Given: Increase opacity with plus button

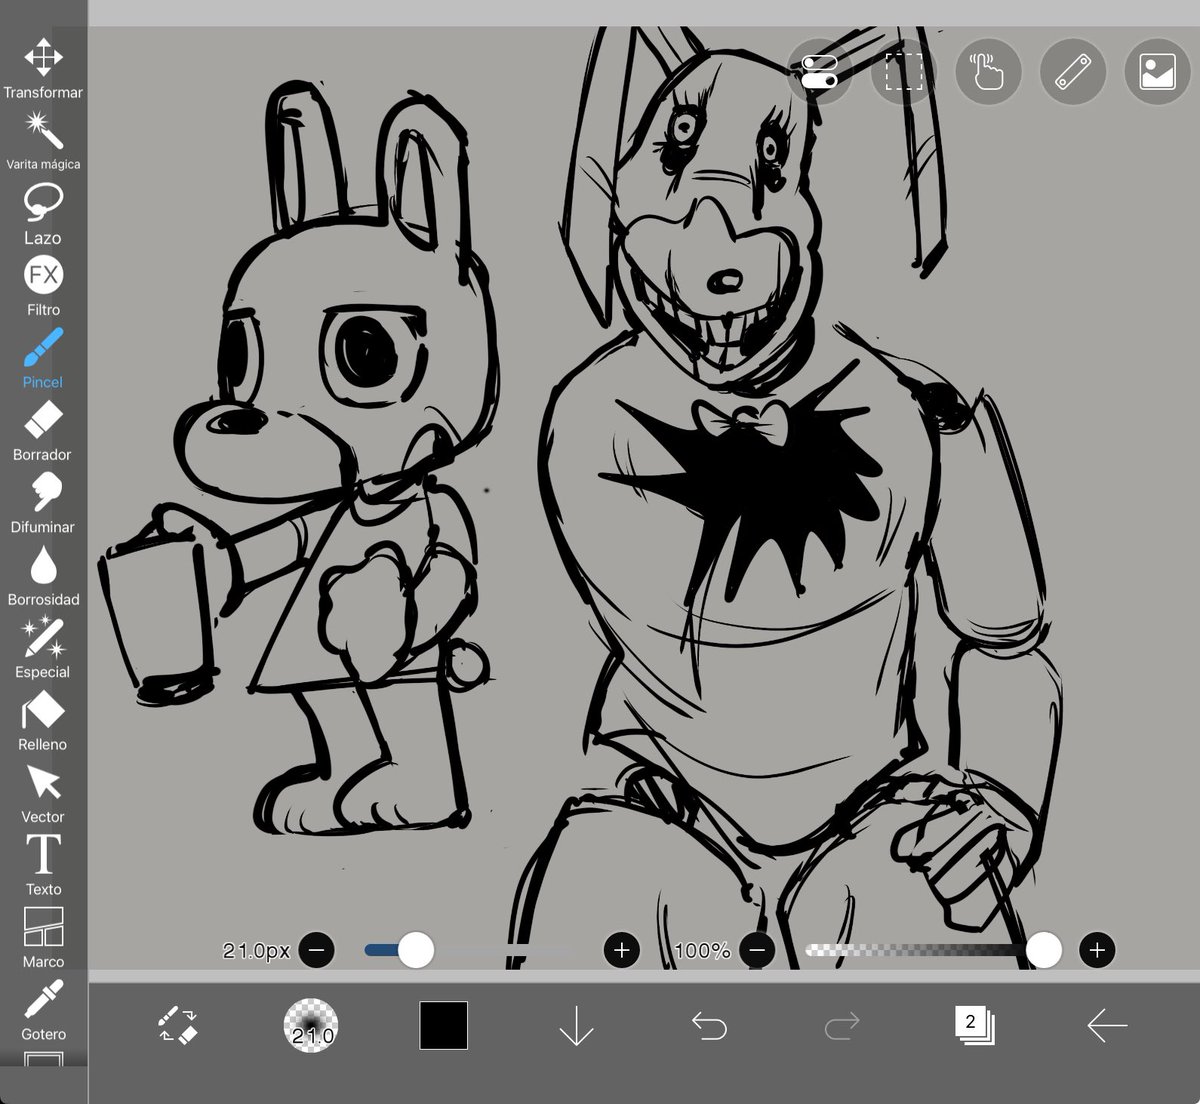Looking at the screenshot, I should [1097, 950].
